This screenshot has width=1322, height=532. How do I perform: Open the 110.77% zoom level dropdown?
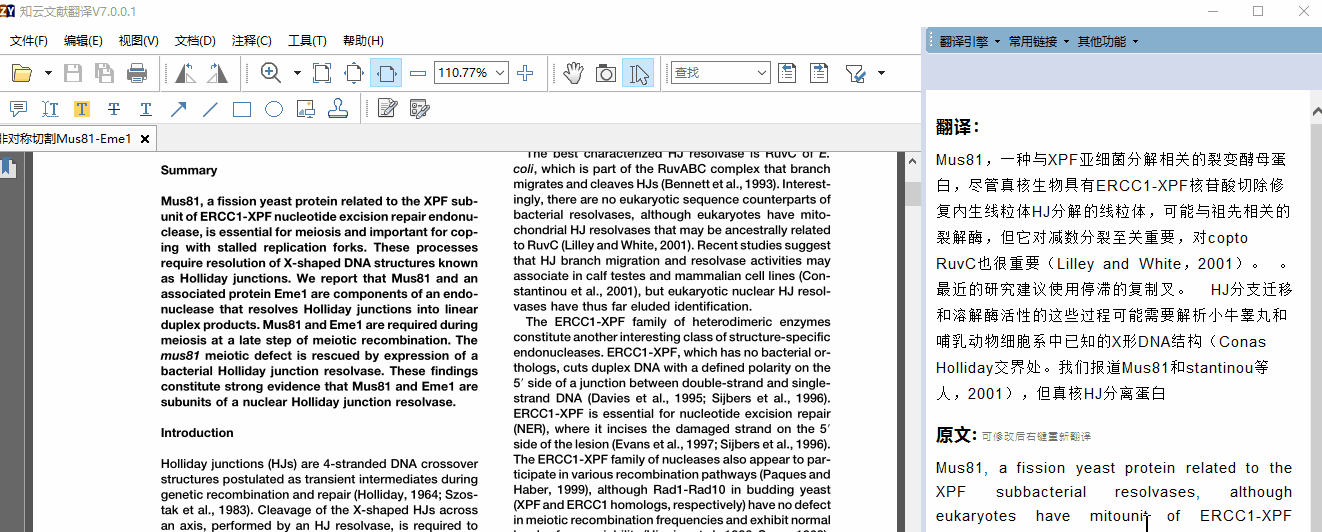499,73
